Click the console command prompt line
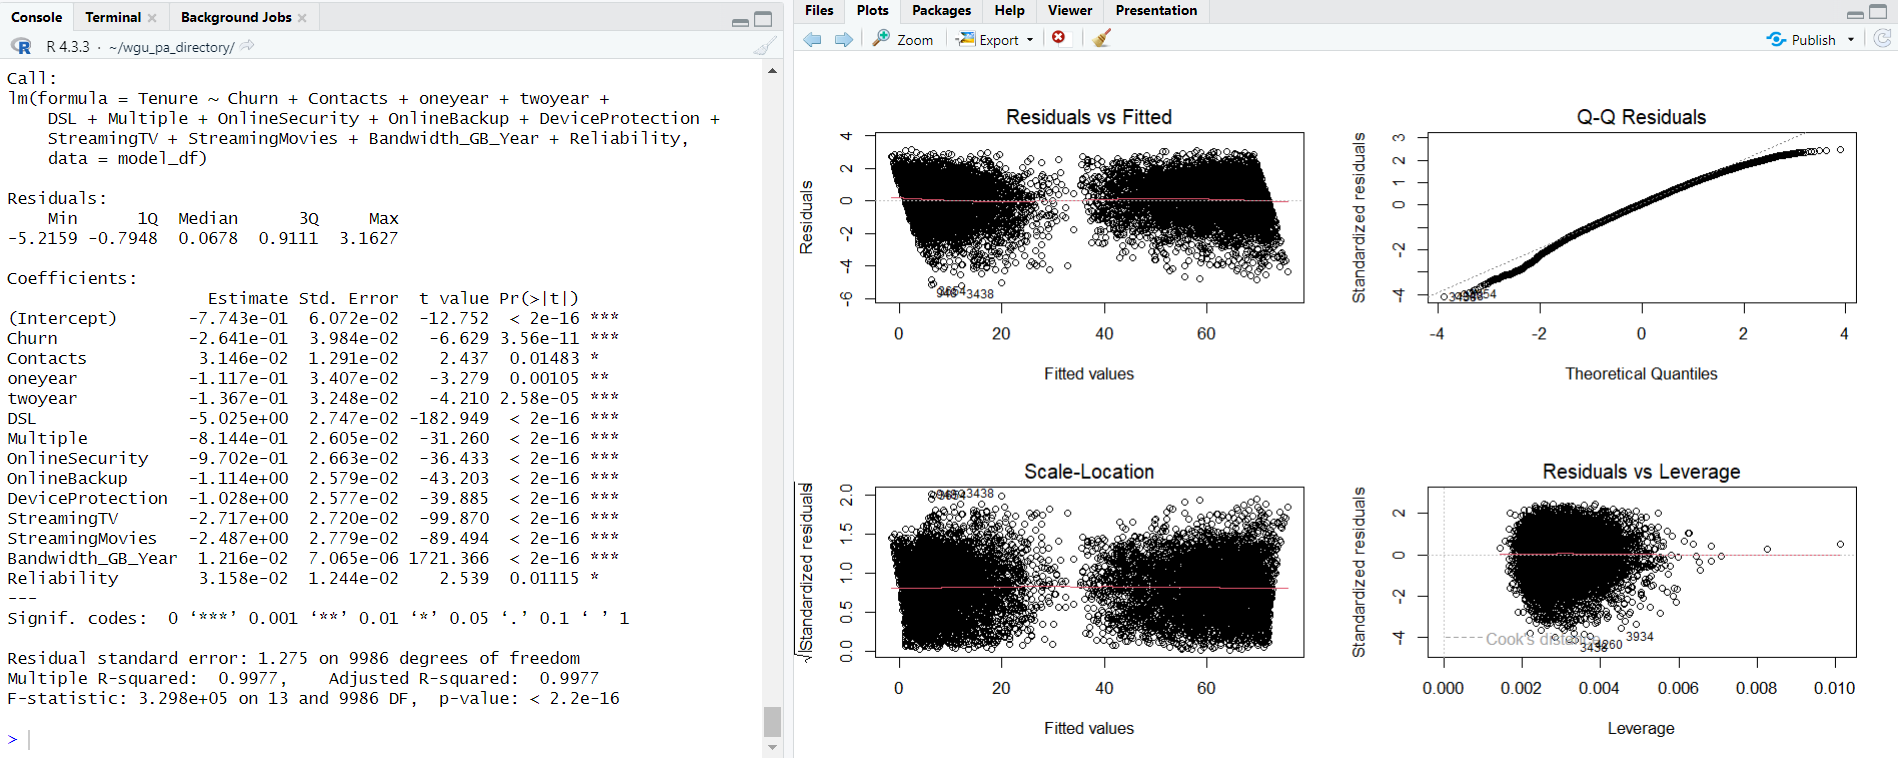The width and height of the screenshot is (1898, 758). [380, 739]
